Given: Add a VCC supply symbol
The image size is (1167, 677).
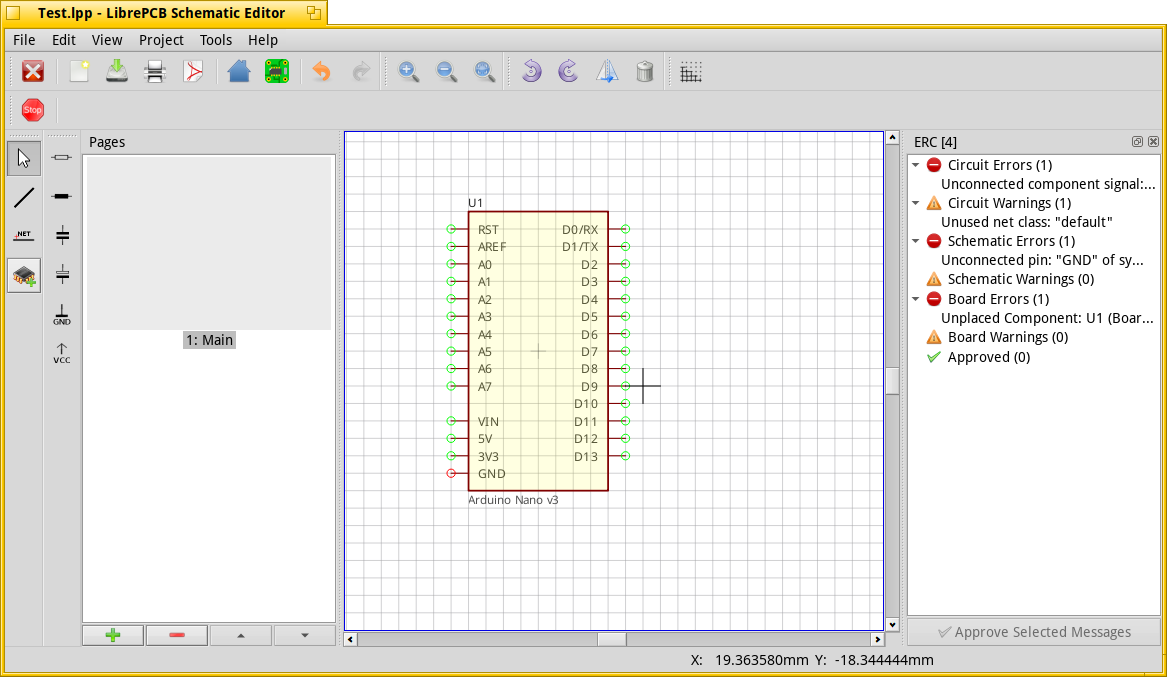Looking at the screenshot, I should [62, 353].
